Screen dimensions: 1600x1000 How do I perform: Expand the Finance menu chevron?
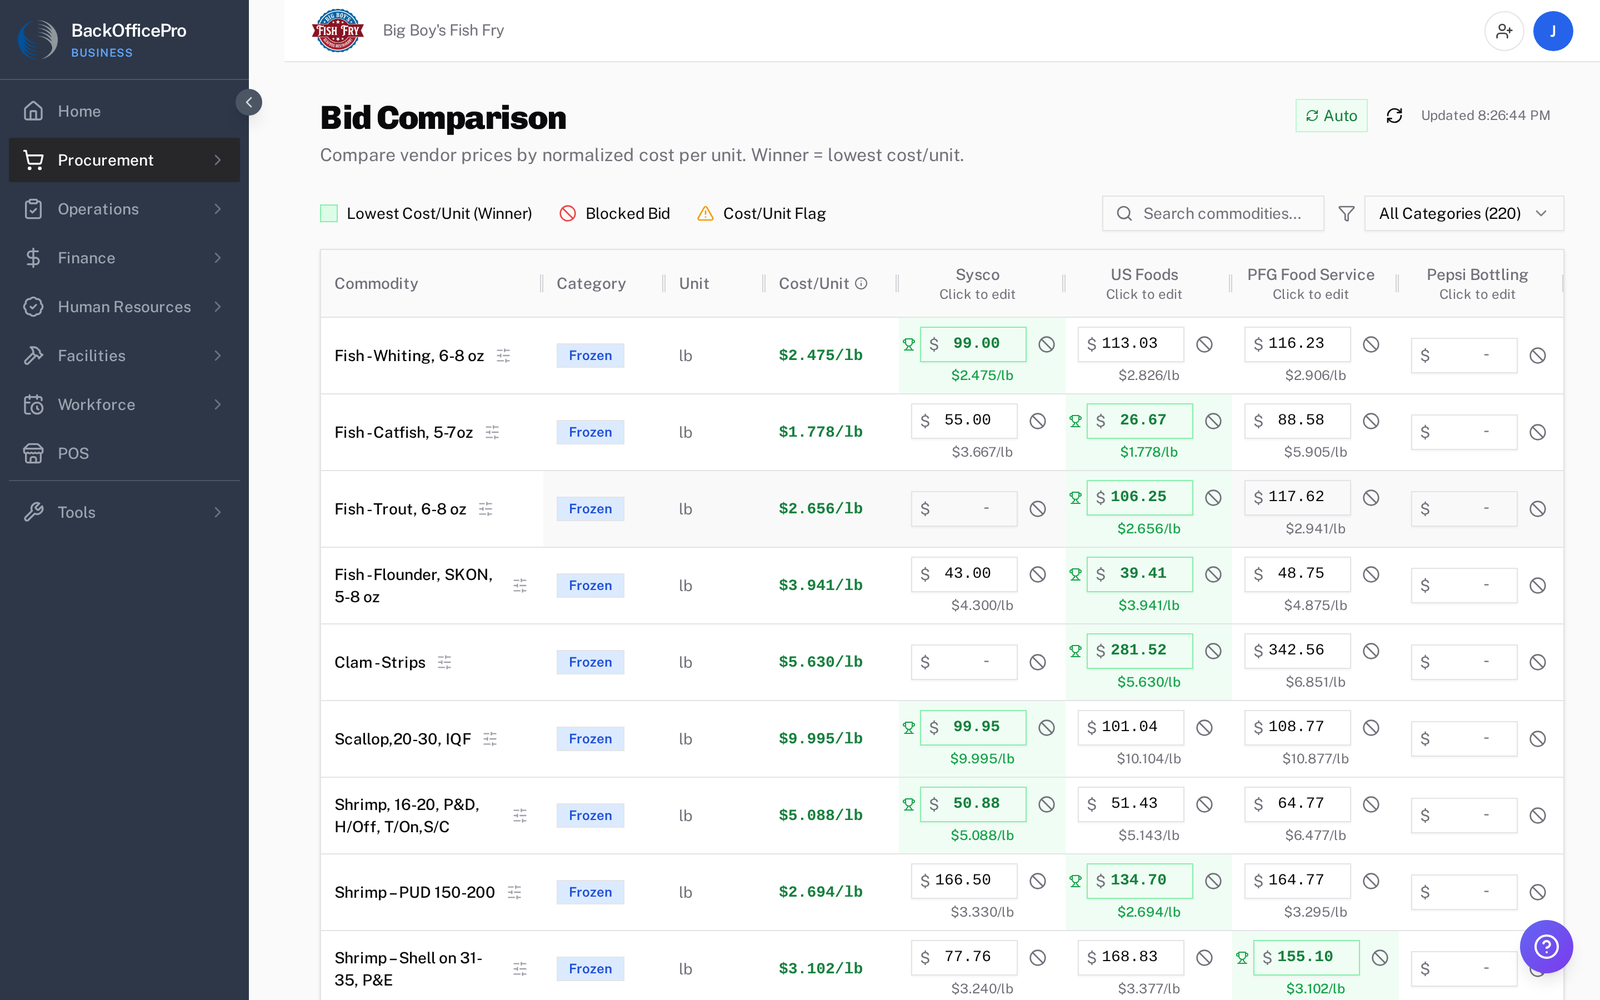[x=217, y=258]
